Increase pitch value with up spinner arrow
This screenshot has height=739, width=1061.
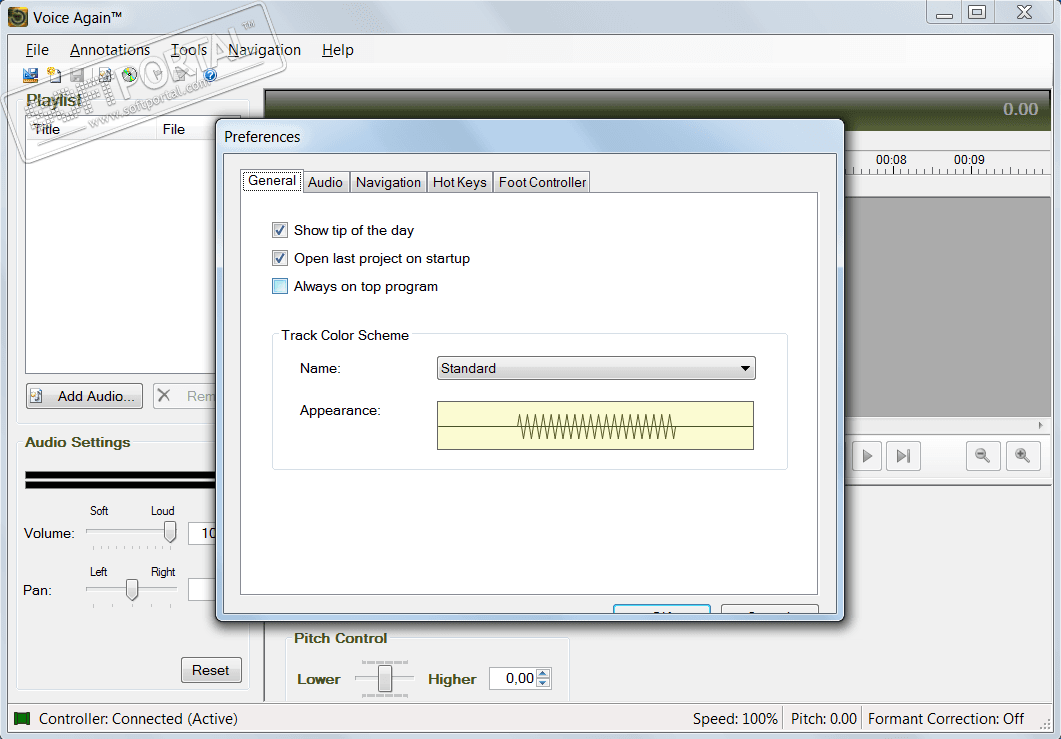click(543, 673)
